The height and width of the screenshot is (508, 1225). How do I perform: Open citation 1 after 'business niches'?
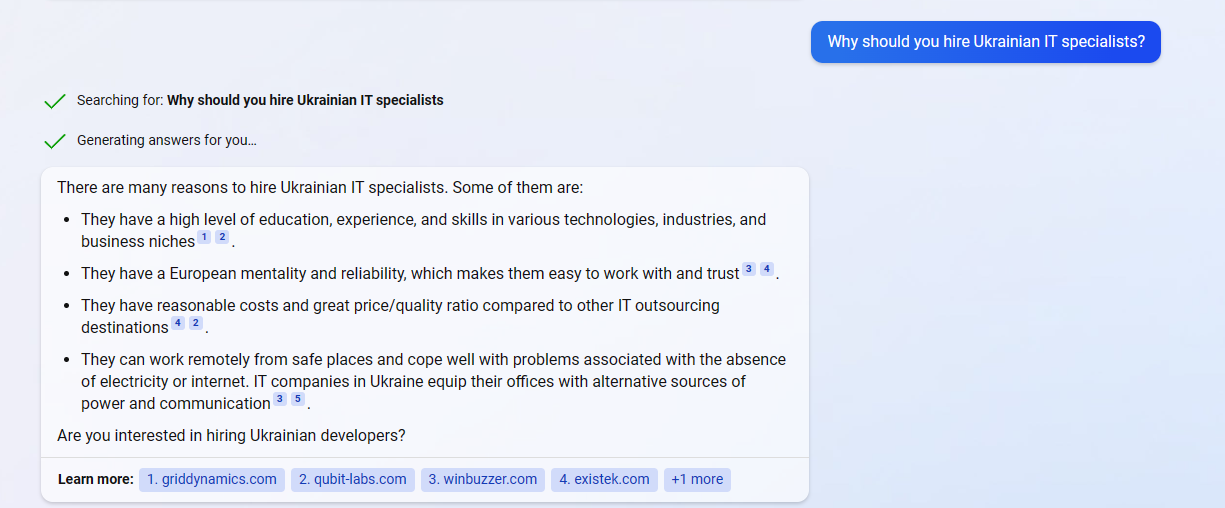(x=204, y=237)
